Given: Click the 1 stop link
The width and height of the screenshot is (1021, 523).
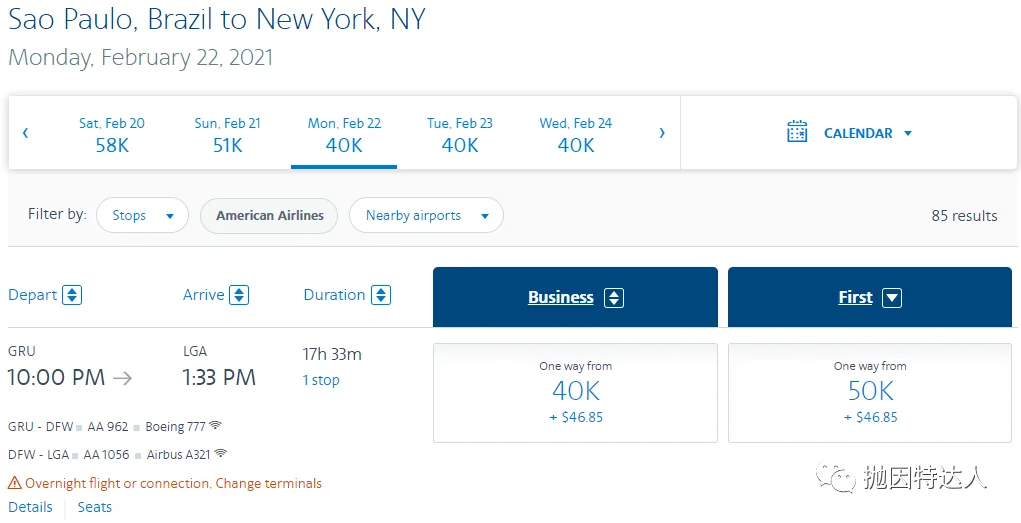Looking at the screenshot, I should coord(321,380).
